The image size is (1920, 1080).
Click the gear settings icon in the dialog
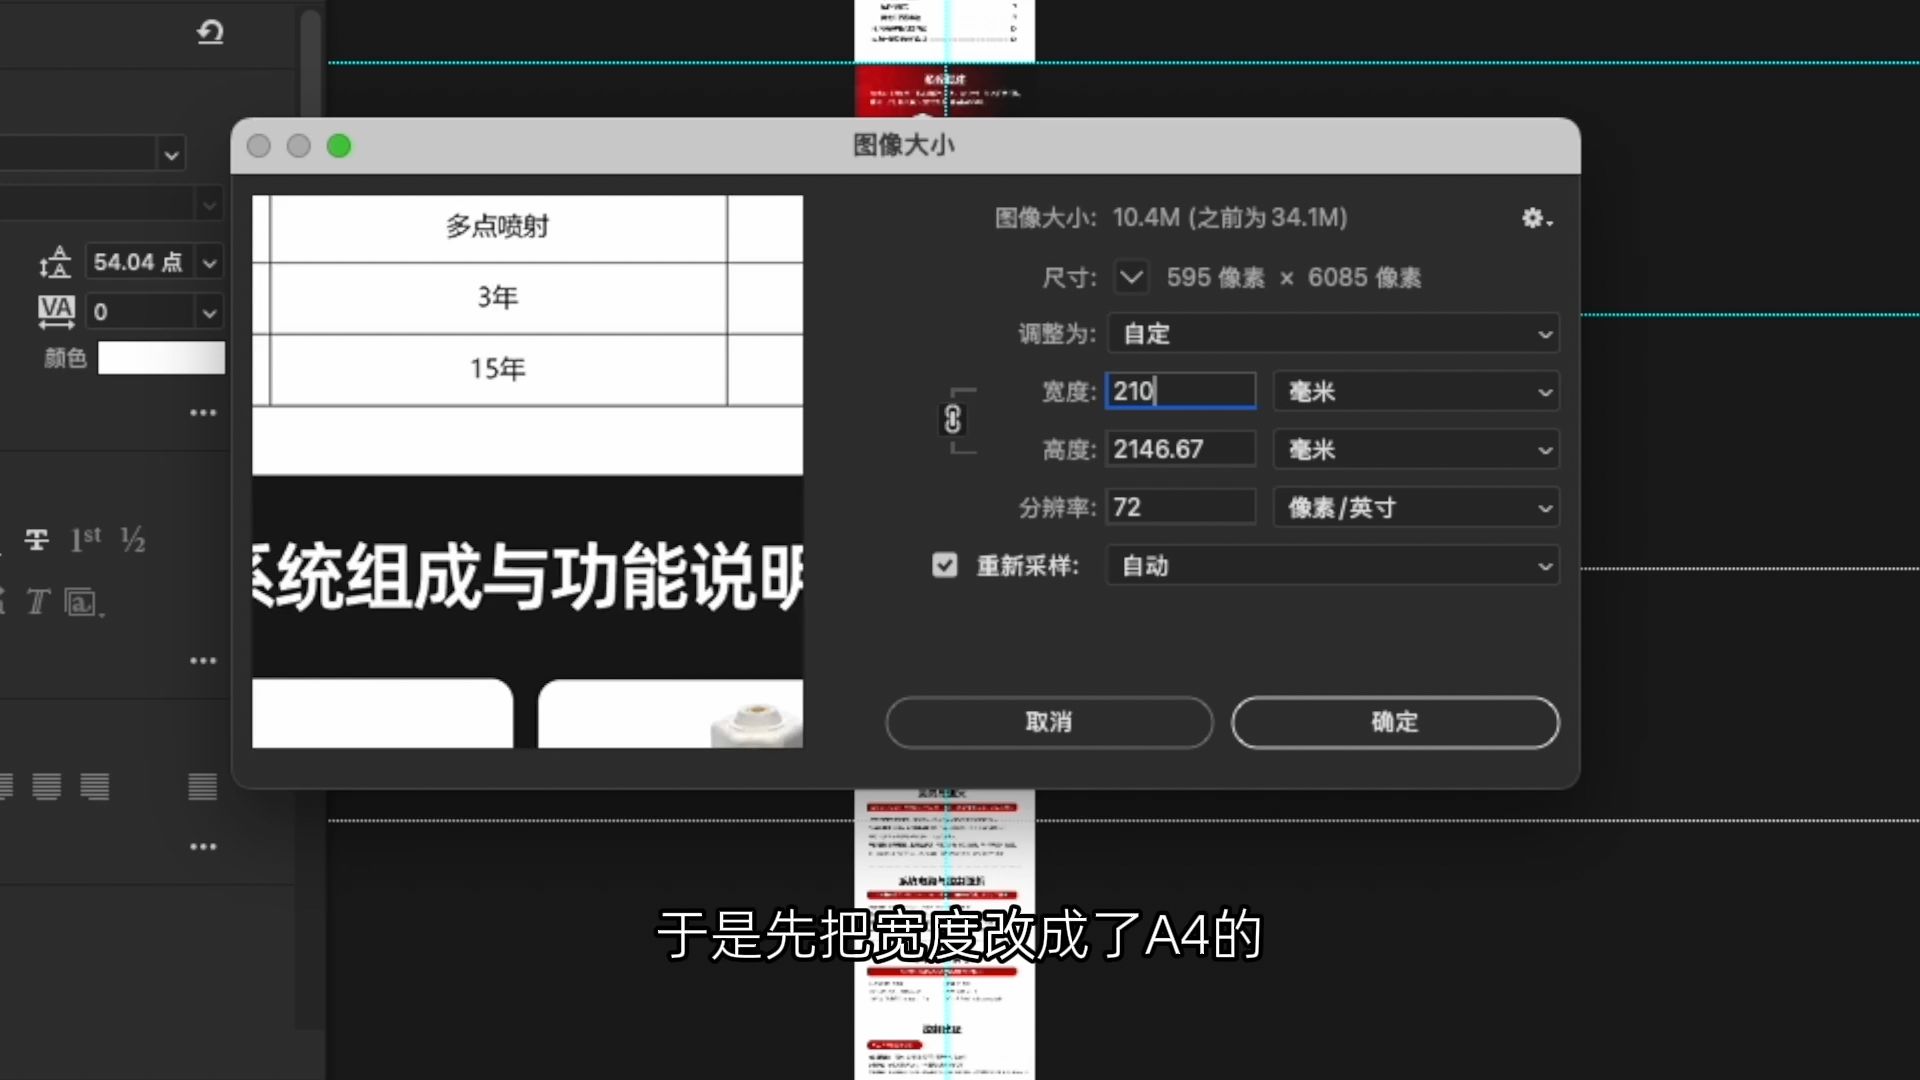[x=1535, y=218]
